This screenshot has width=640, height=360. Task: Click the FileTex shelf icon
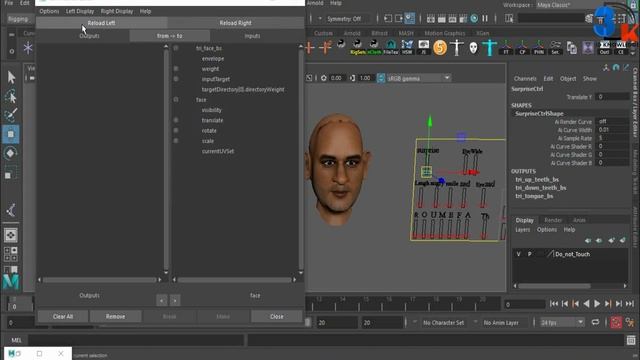[x=391, y=47]
